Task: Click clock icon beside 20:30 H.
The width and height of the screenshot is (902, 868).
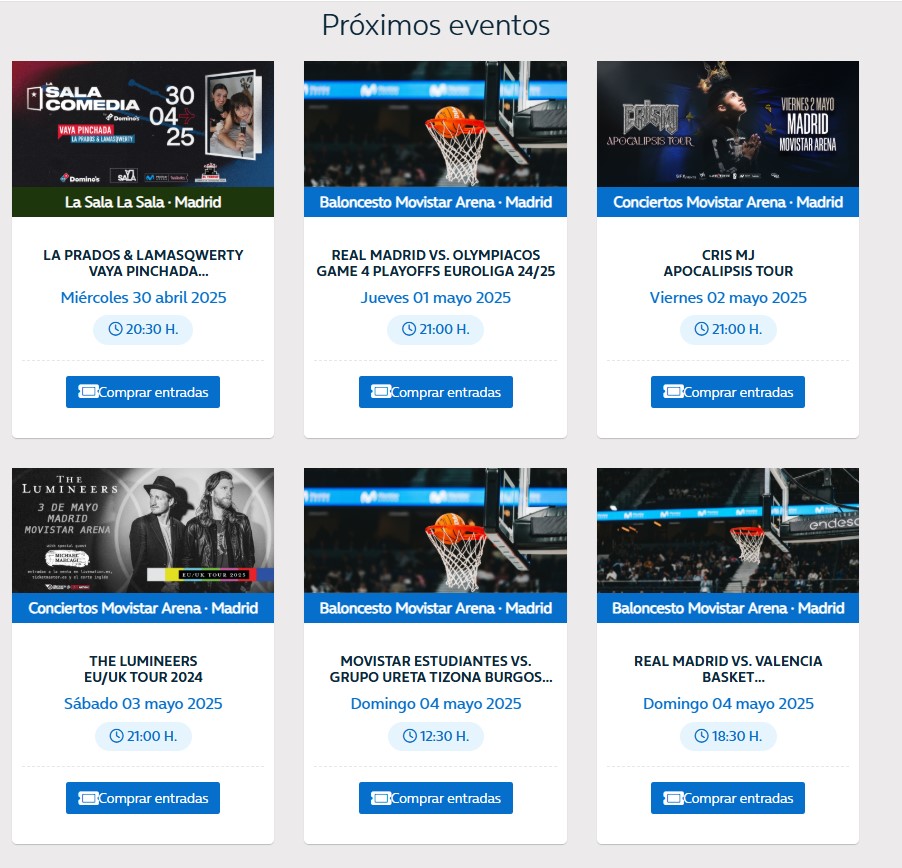Action: pos(116,329)
